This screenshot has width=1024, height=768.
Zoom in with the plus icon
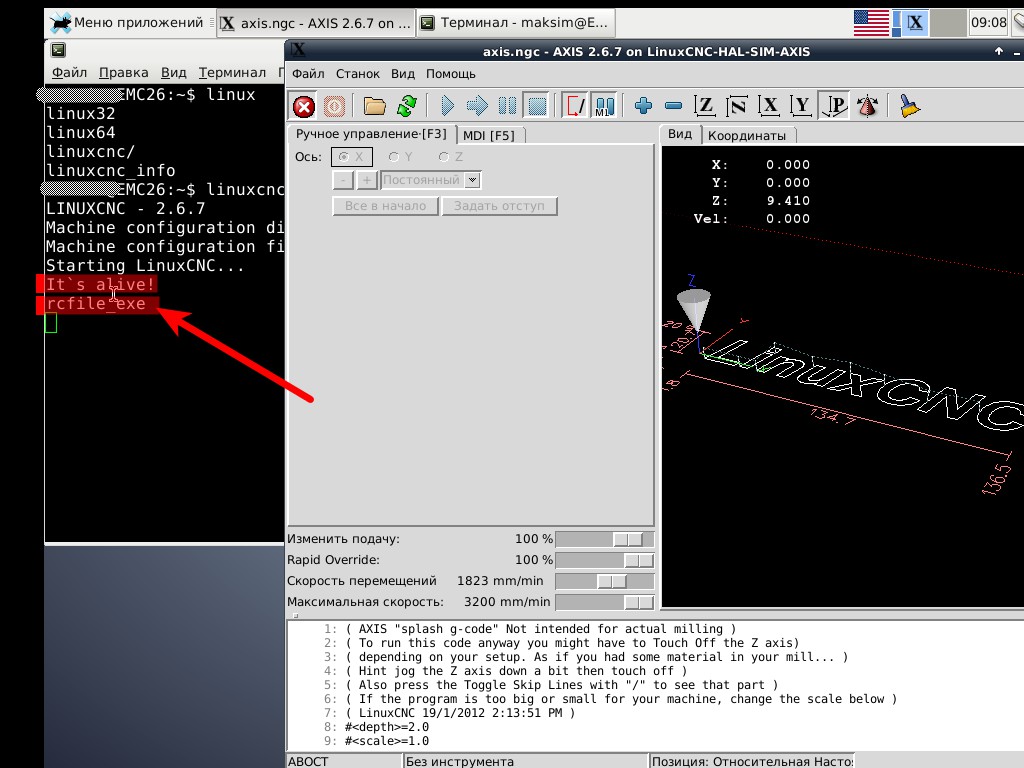pyautogui.click(x=643, y=106)
